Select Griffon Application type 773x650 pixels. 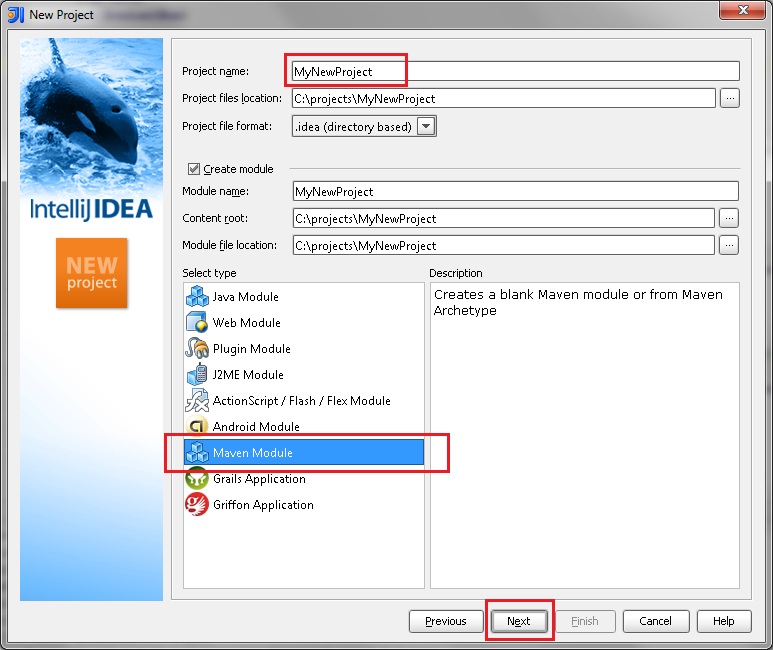pos(304,505)
